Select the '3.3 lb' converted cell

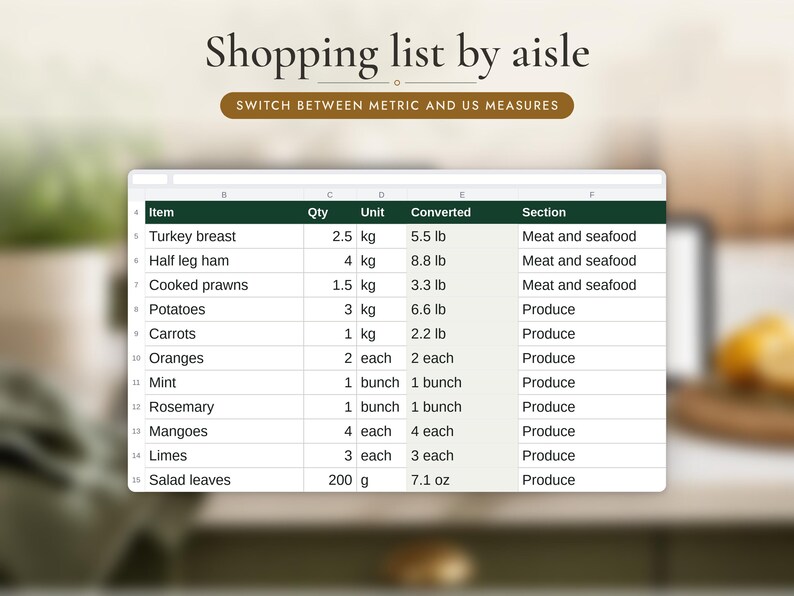pyautogui.click(x=462, y=285)
